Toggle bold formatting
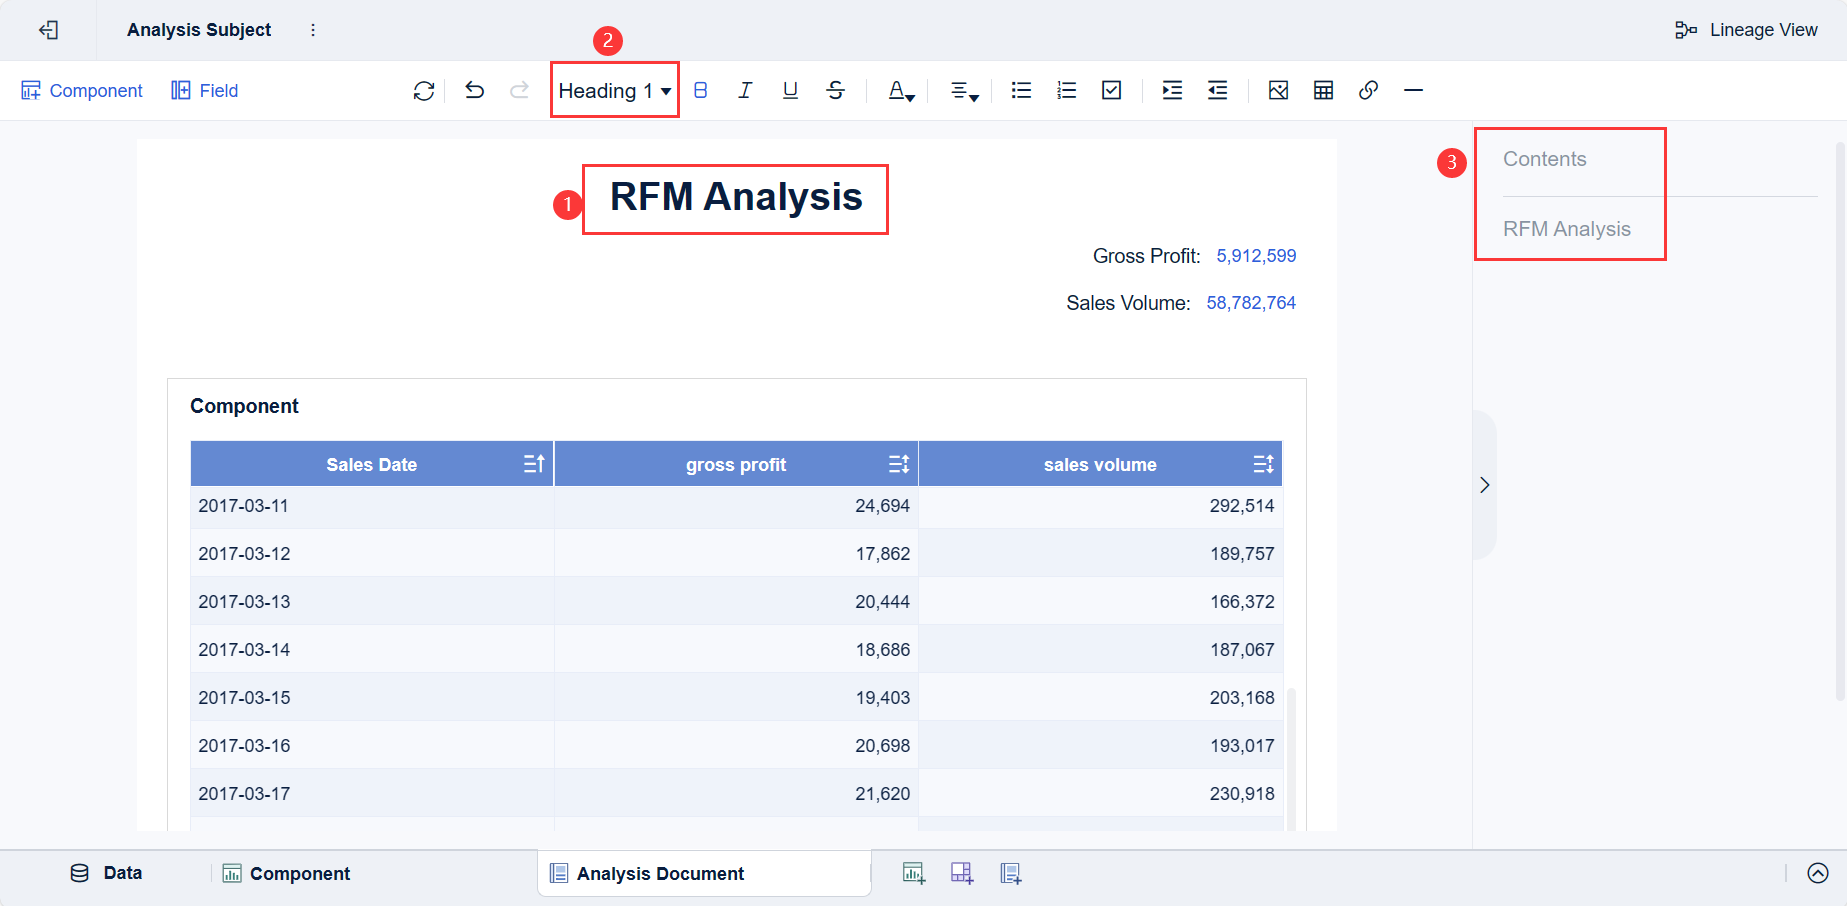The image size is (1847, 906). pos(700,91)
